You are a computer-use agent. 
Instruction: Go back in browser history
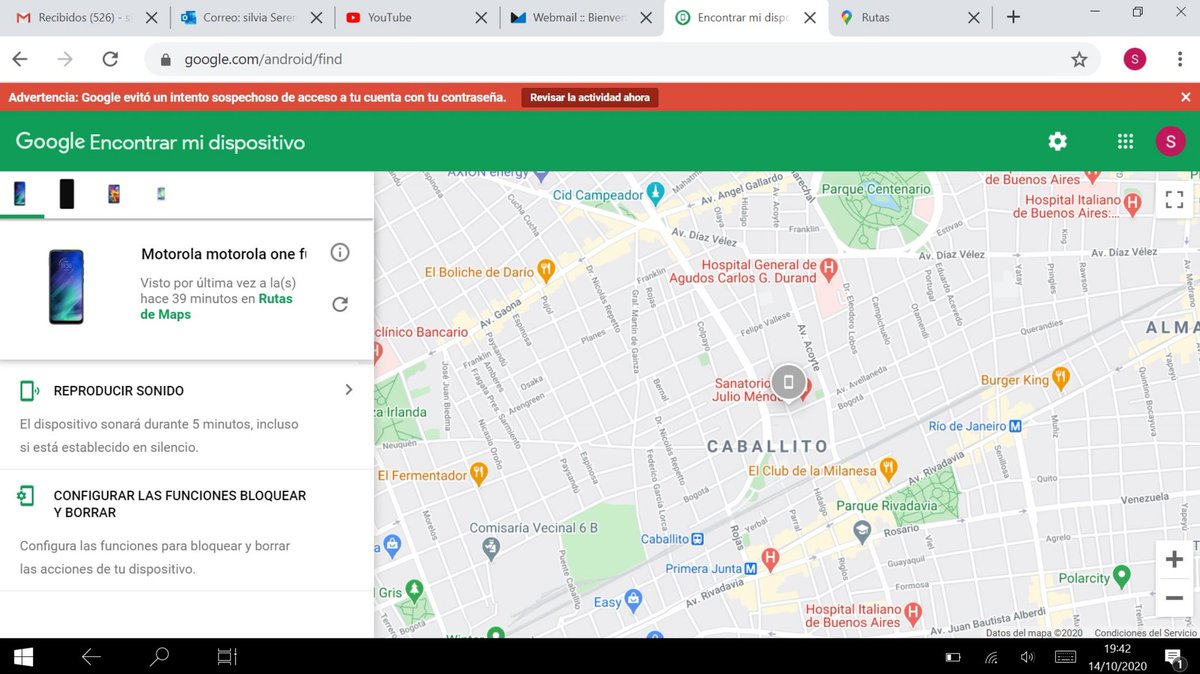coord(20,59)
